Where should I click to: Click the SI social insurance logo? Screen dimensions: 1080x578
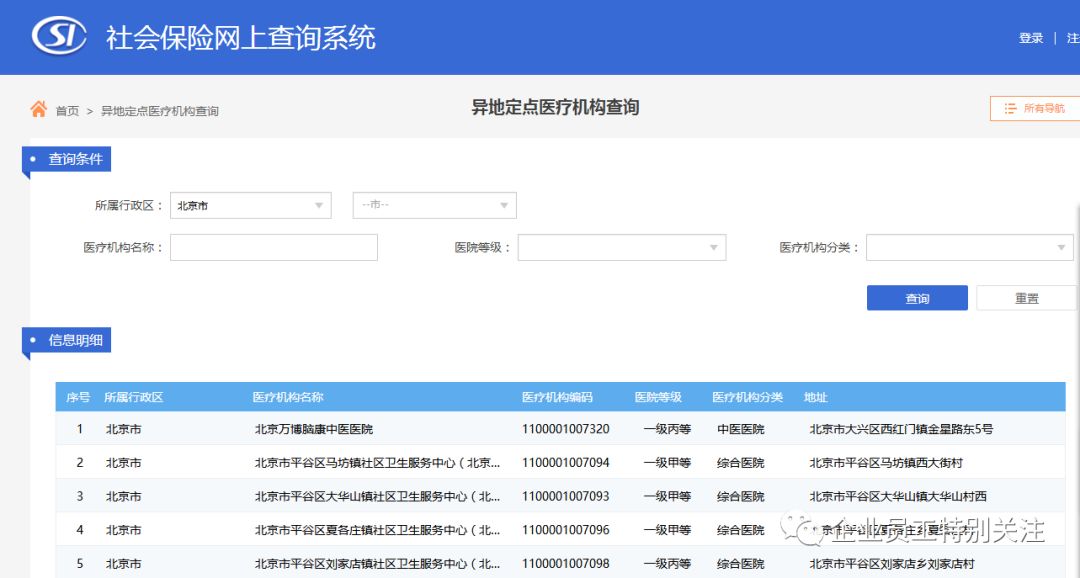[59, 36]
